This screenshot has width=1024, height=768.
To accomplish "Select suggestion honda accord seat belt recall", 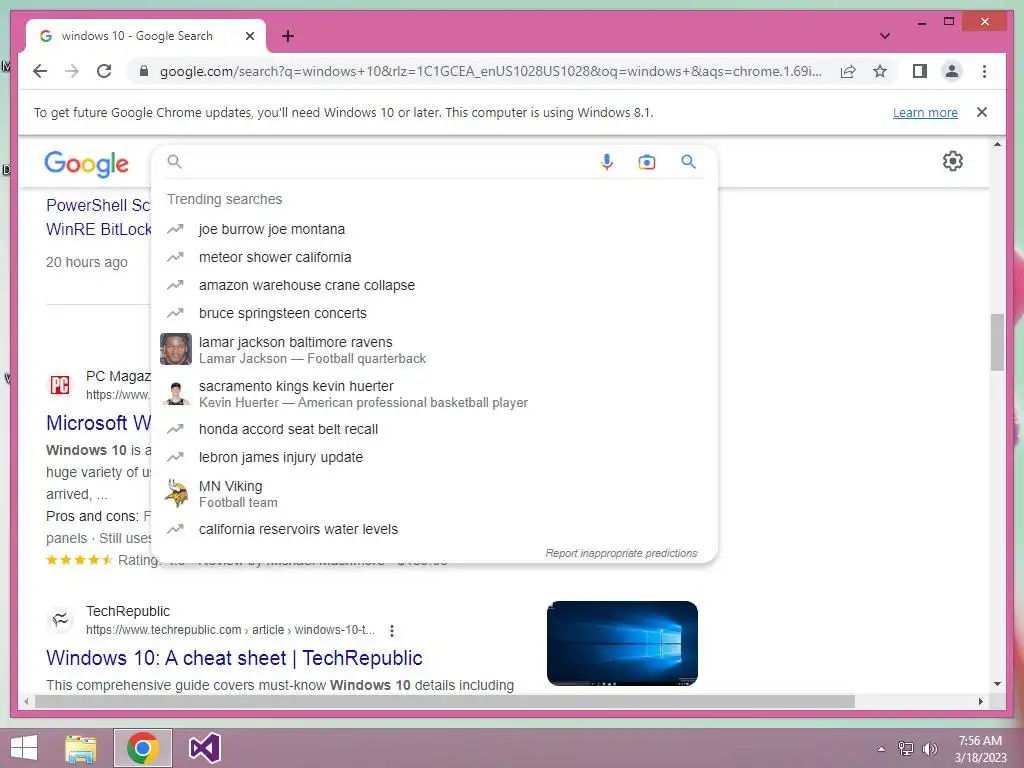I will click(x=434, y=429).
